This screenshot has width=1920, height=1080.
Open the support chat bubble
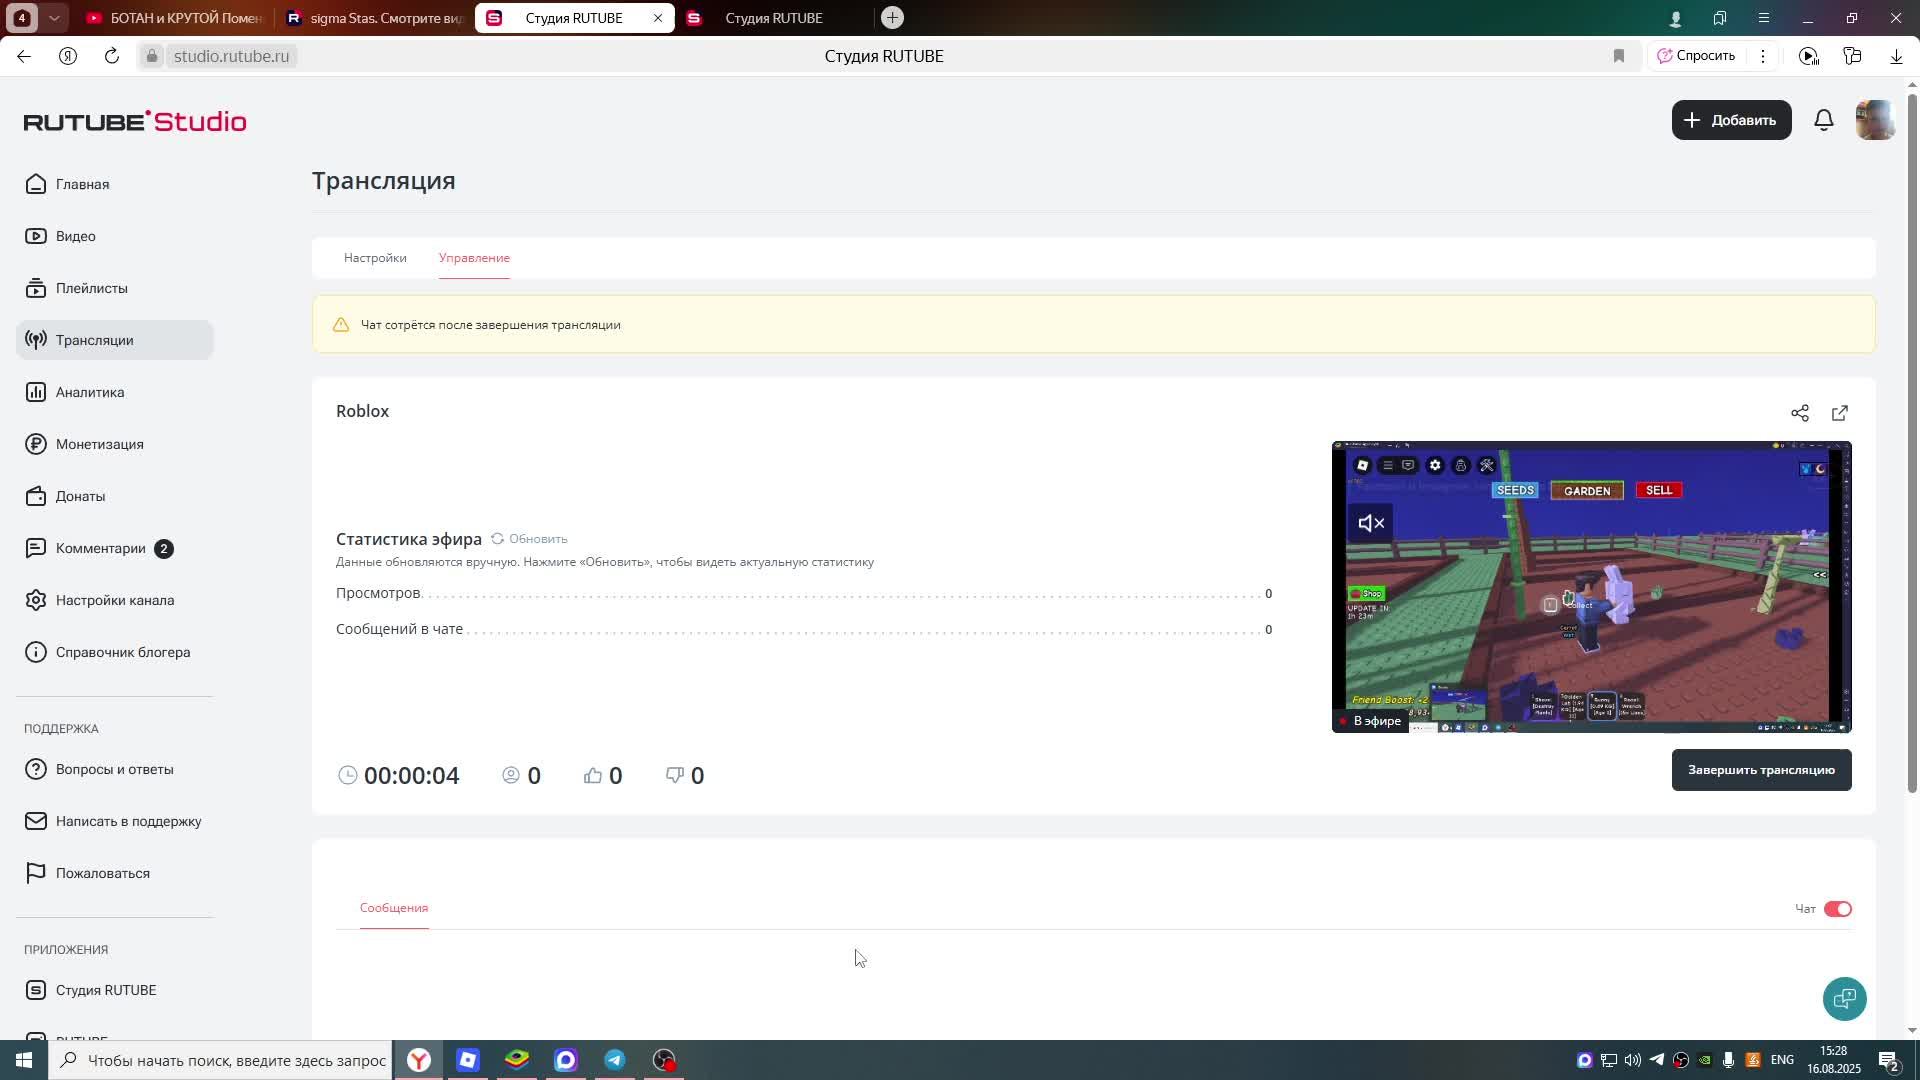(x=1844, y=998)
